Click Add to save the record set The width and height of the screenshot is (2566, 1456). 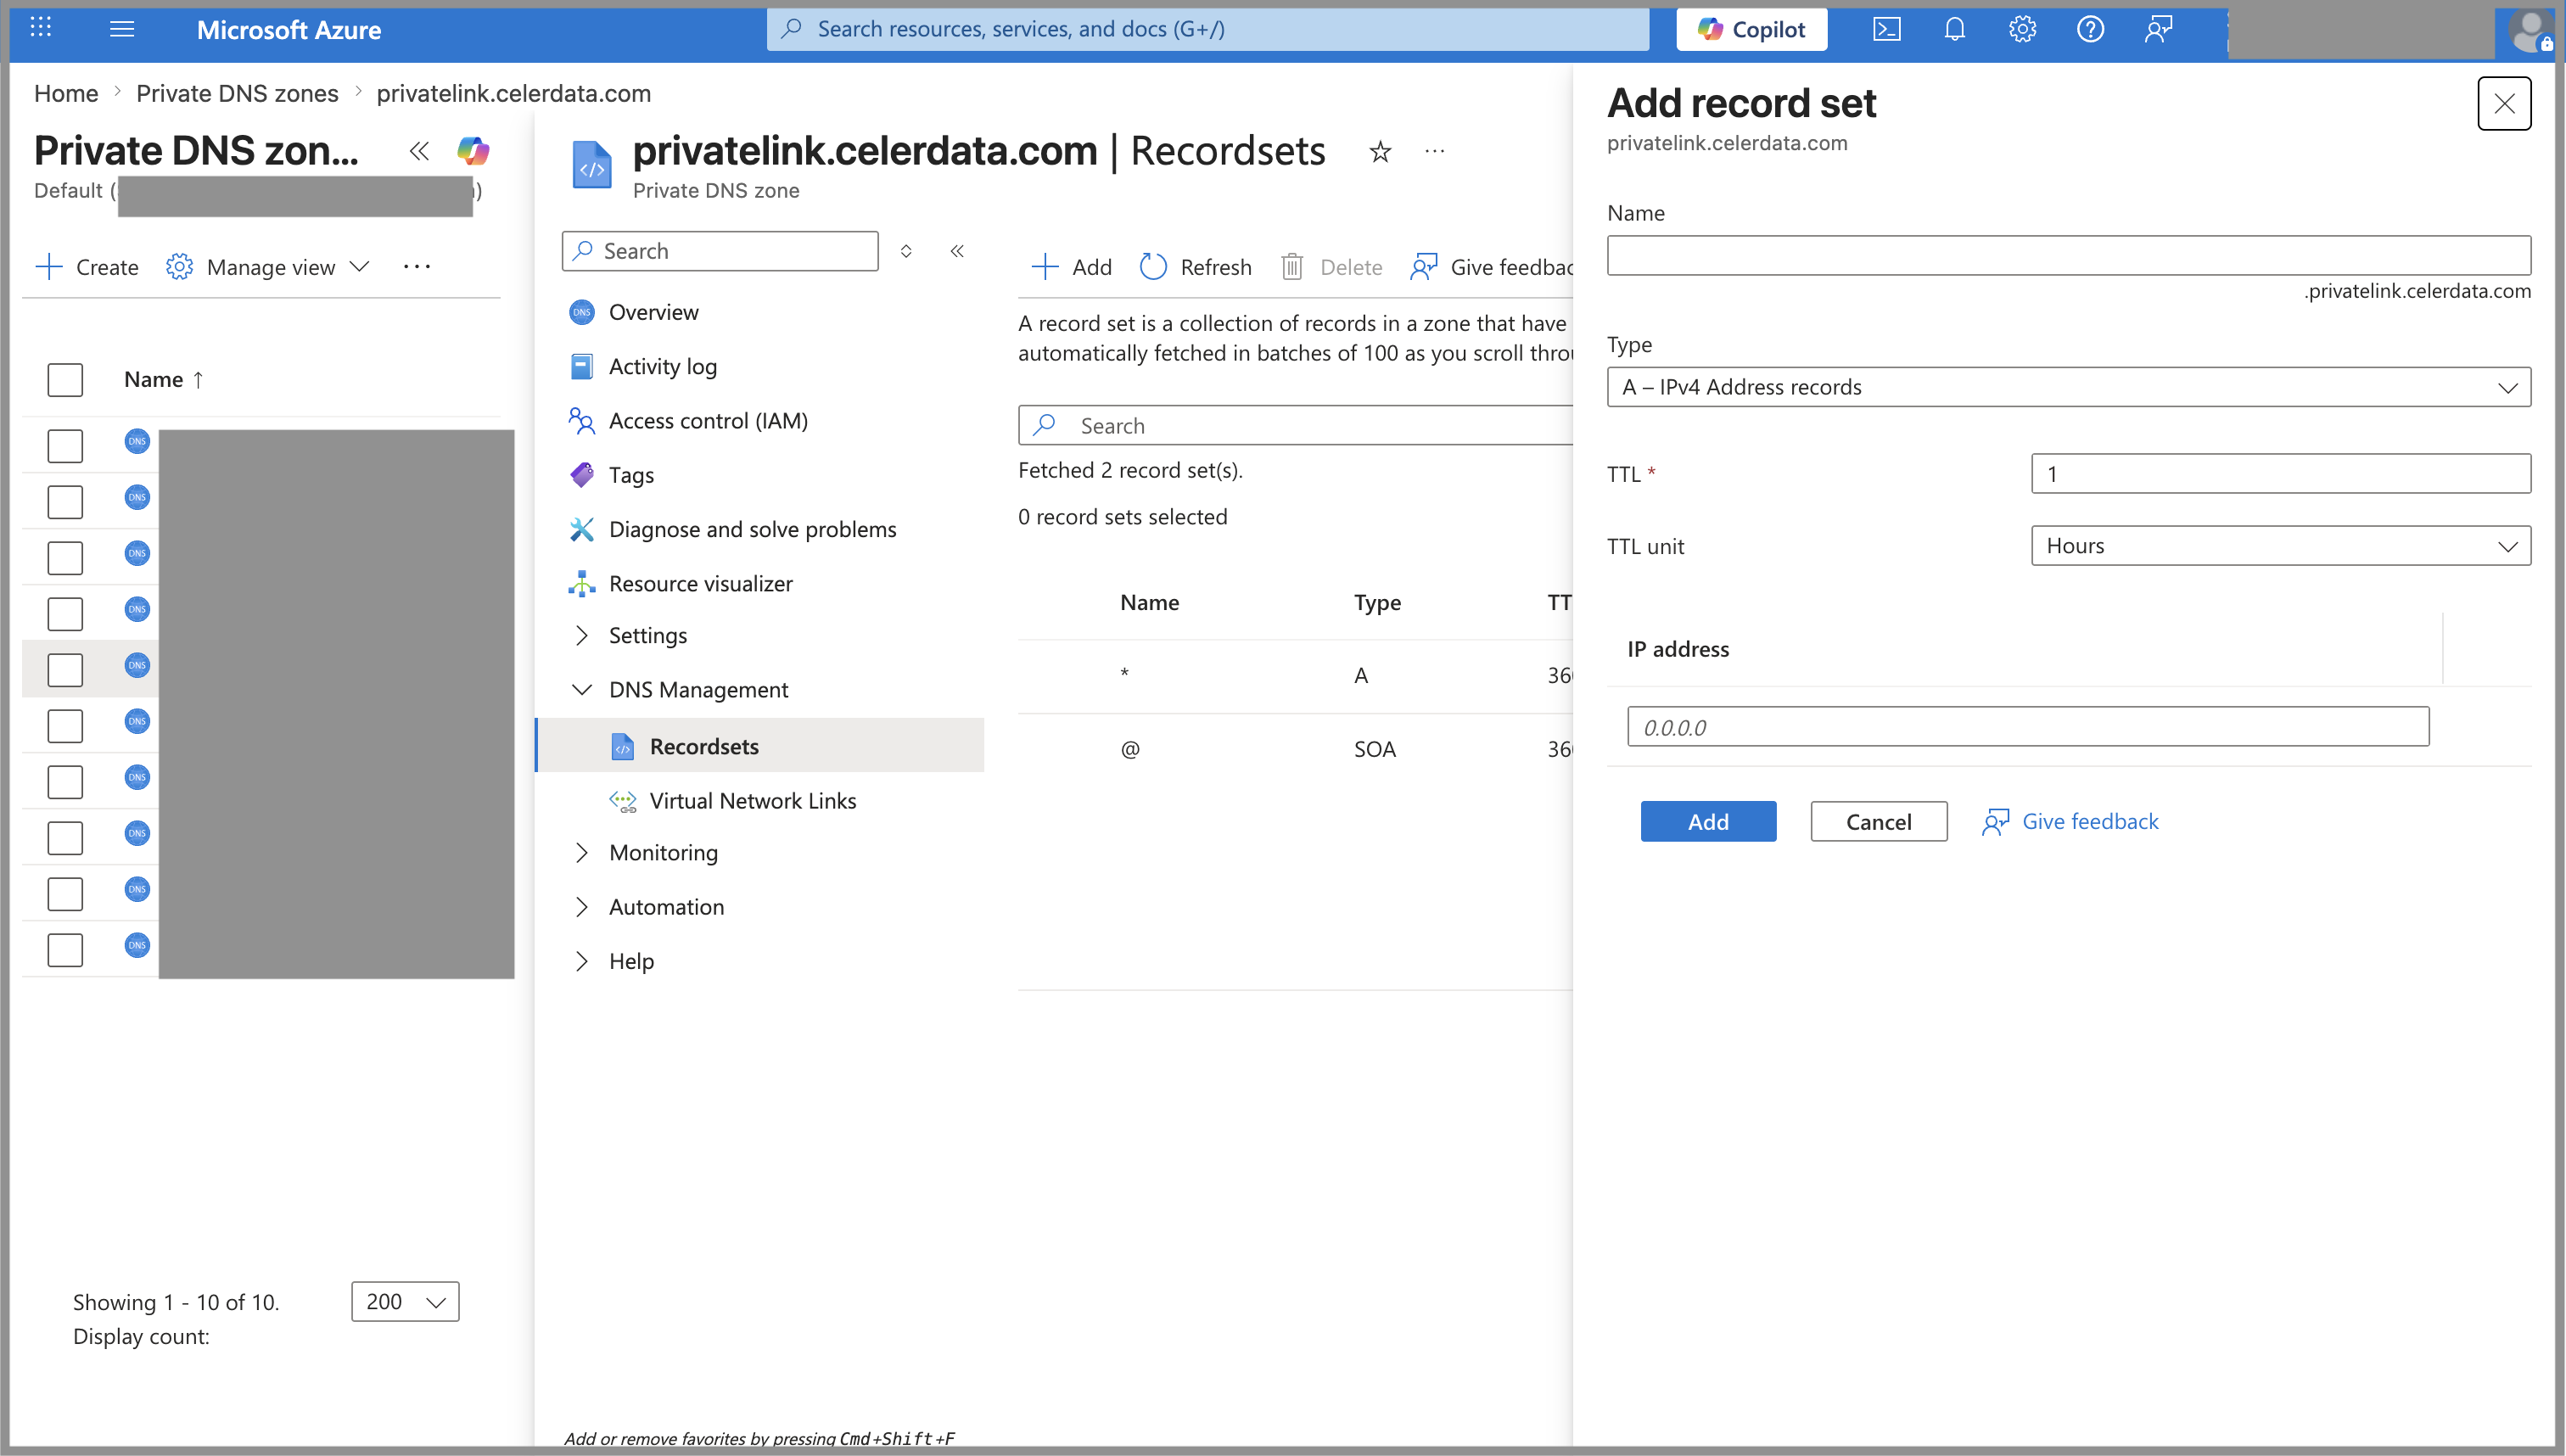point(1708,820)
